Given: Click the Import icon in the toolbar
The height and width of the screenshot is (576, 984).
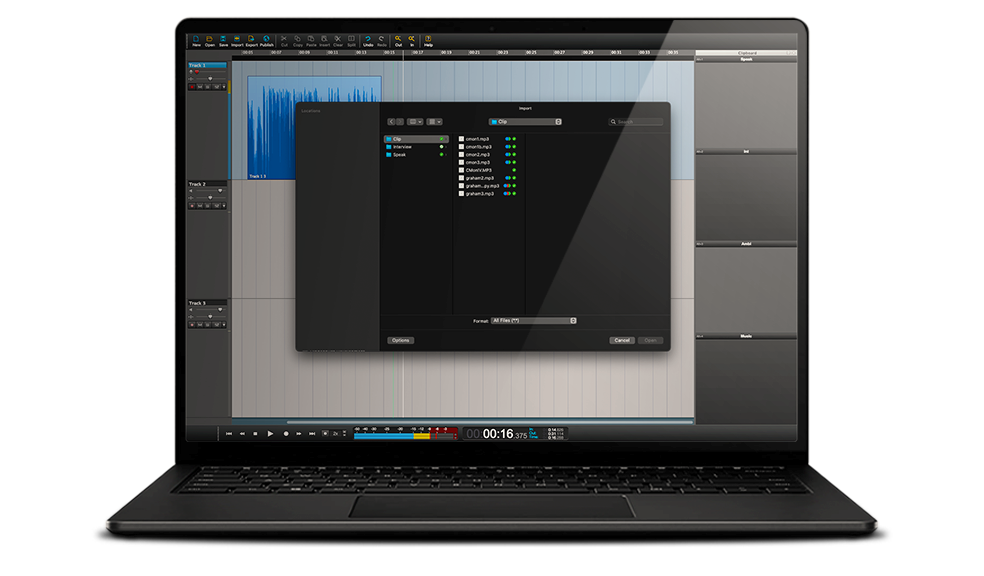Looking at the screenshot, I should pos(237,41).
